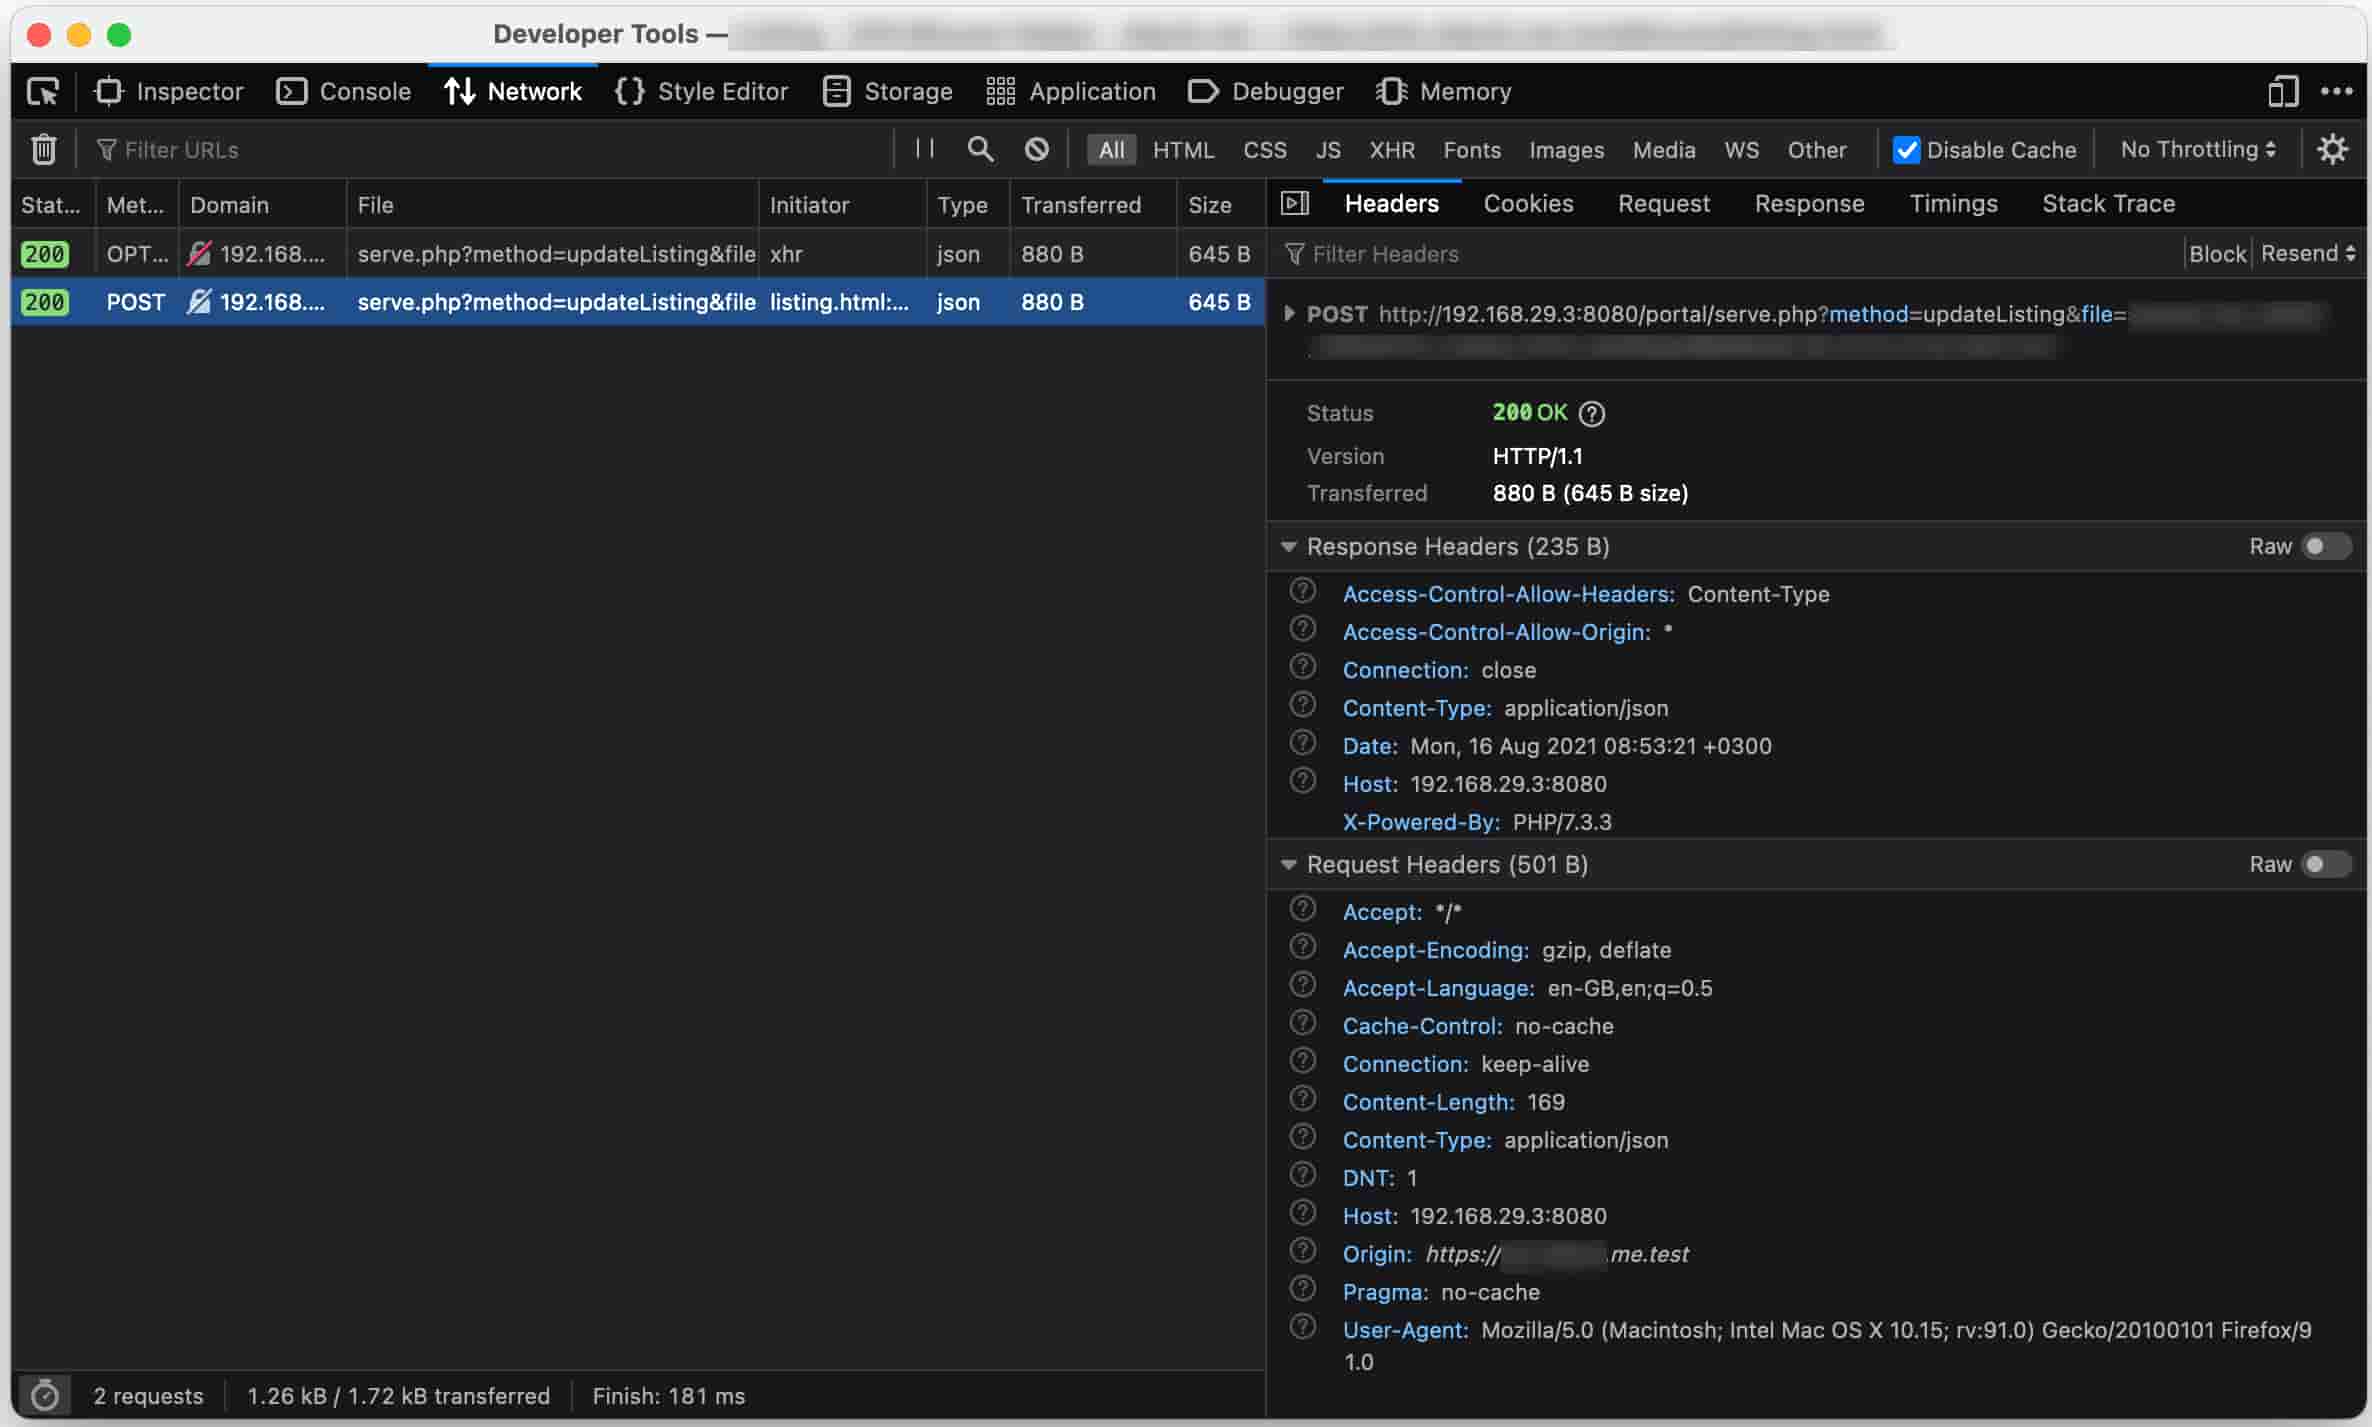This screenshot has height=1427, width=2372.
Task: Show the Stack Trace details tab
Action: (2108, 204)
